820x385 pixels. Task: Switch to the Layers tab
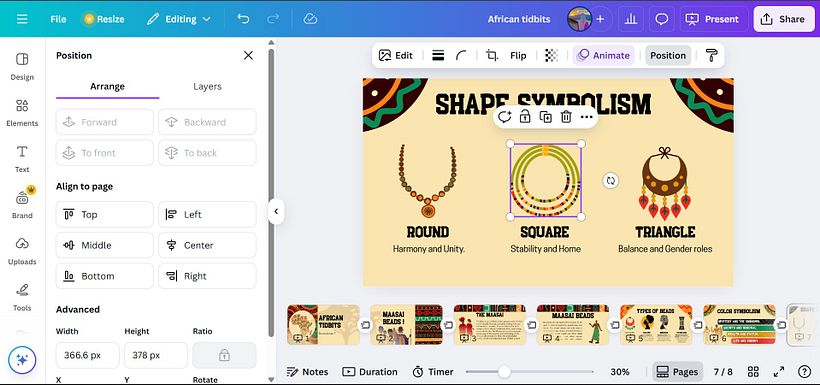coord(208,86)
